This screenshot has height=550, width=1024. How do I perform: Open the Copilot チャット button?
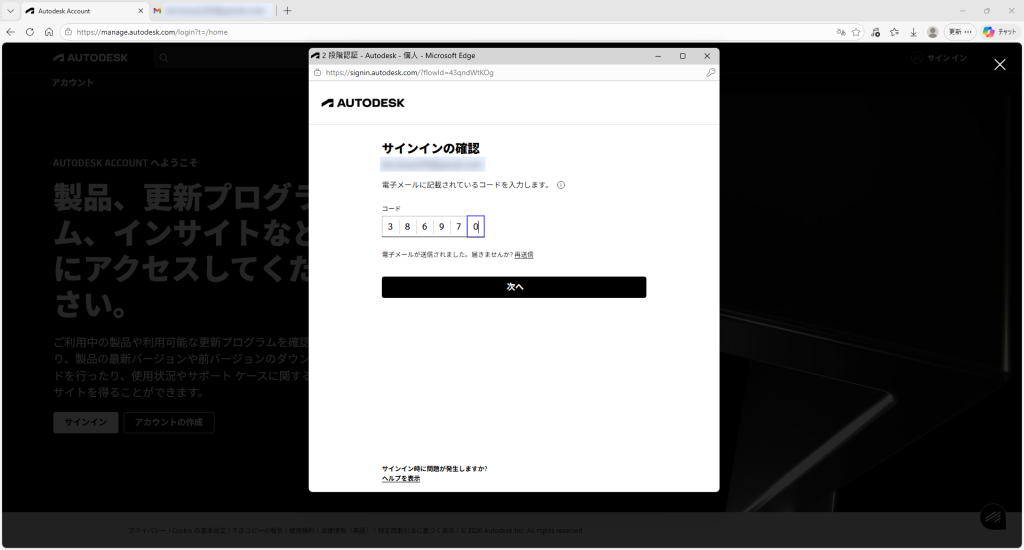[999, 32]
